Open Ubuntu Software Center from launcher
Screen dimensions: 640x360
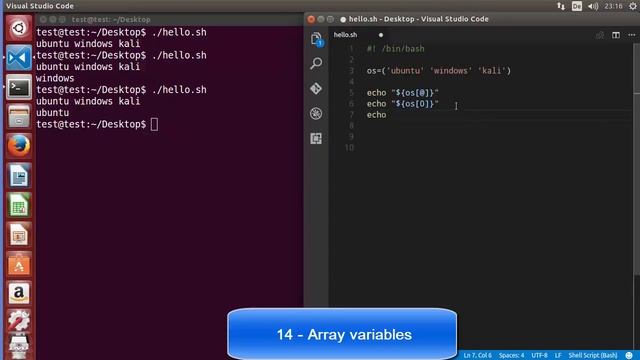18,264
